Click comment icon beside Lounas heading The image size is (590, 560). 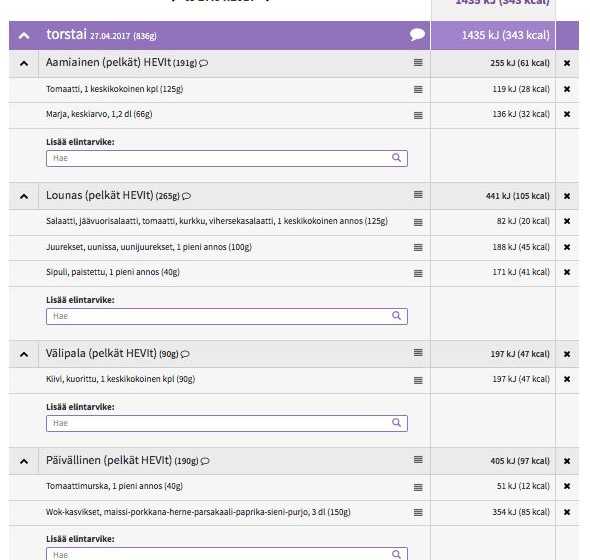(186, 196)
